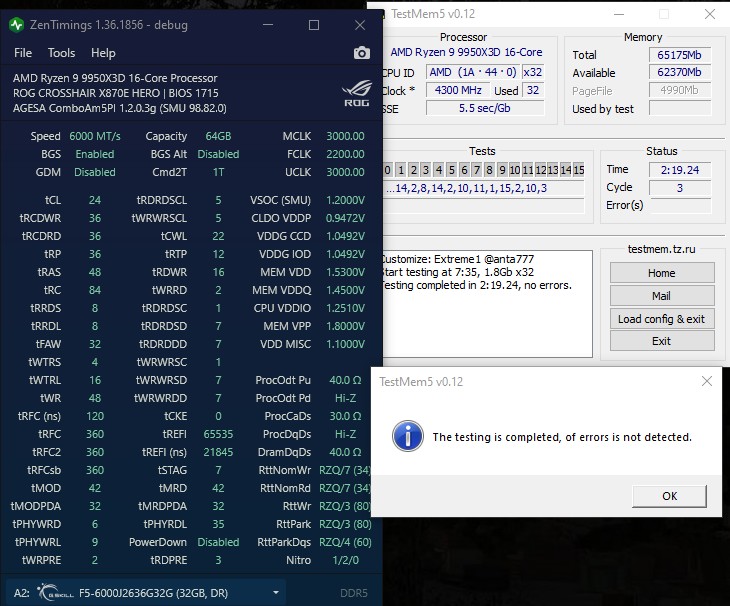Viewport: 730px width, 606px height.
Task: Click the Available memory 62370Mb field
Action: [680, 72]
